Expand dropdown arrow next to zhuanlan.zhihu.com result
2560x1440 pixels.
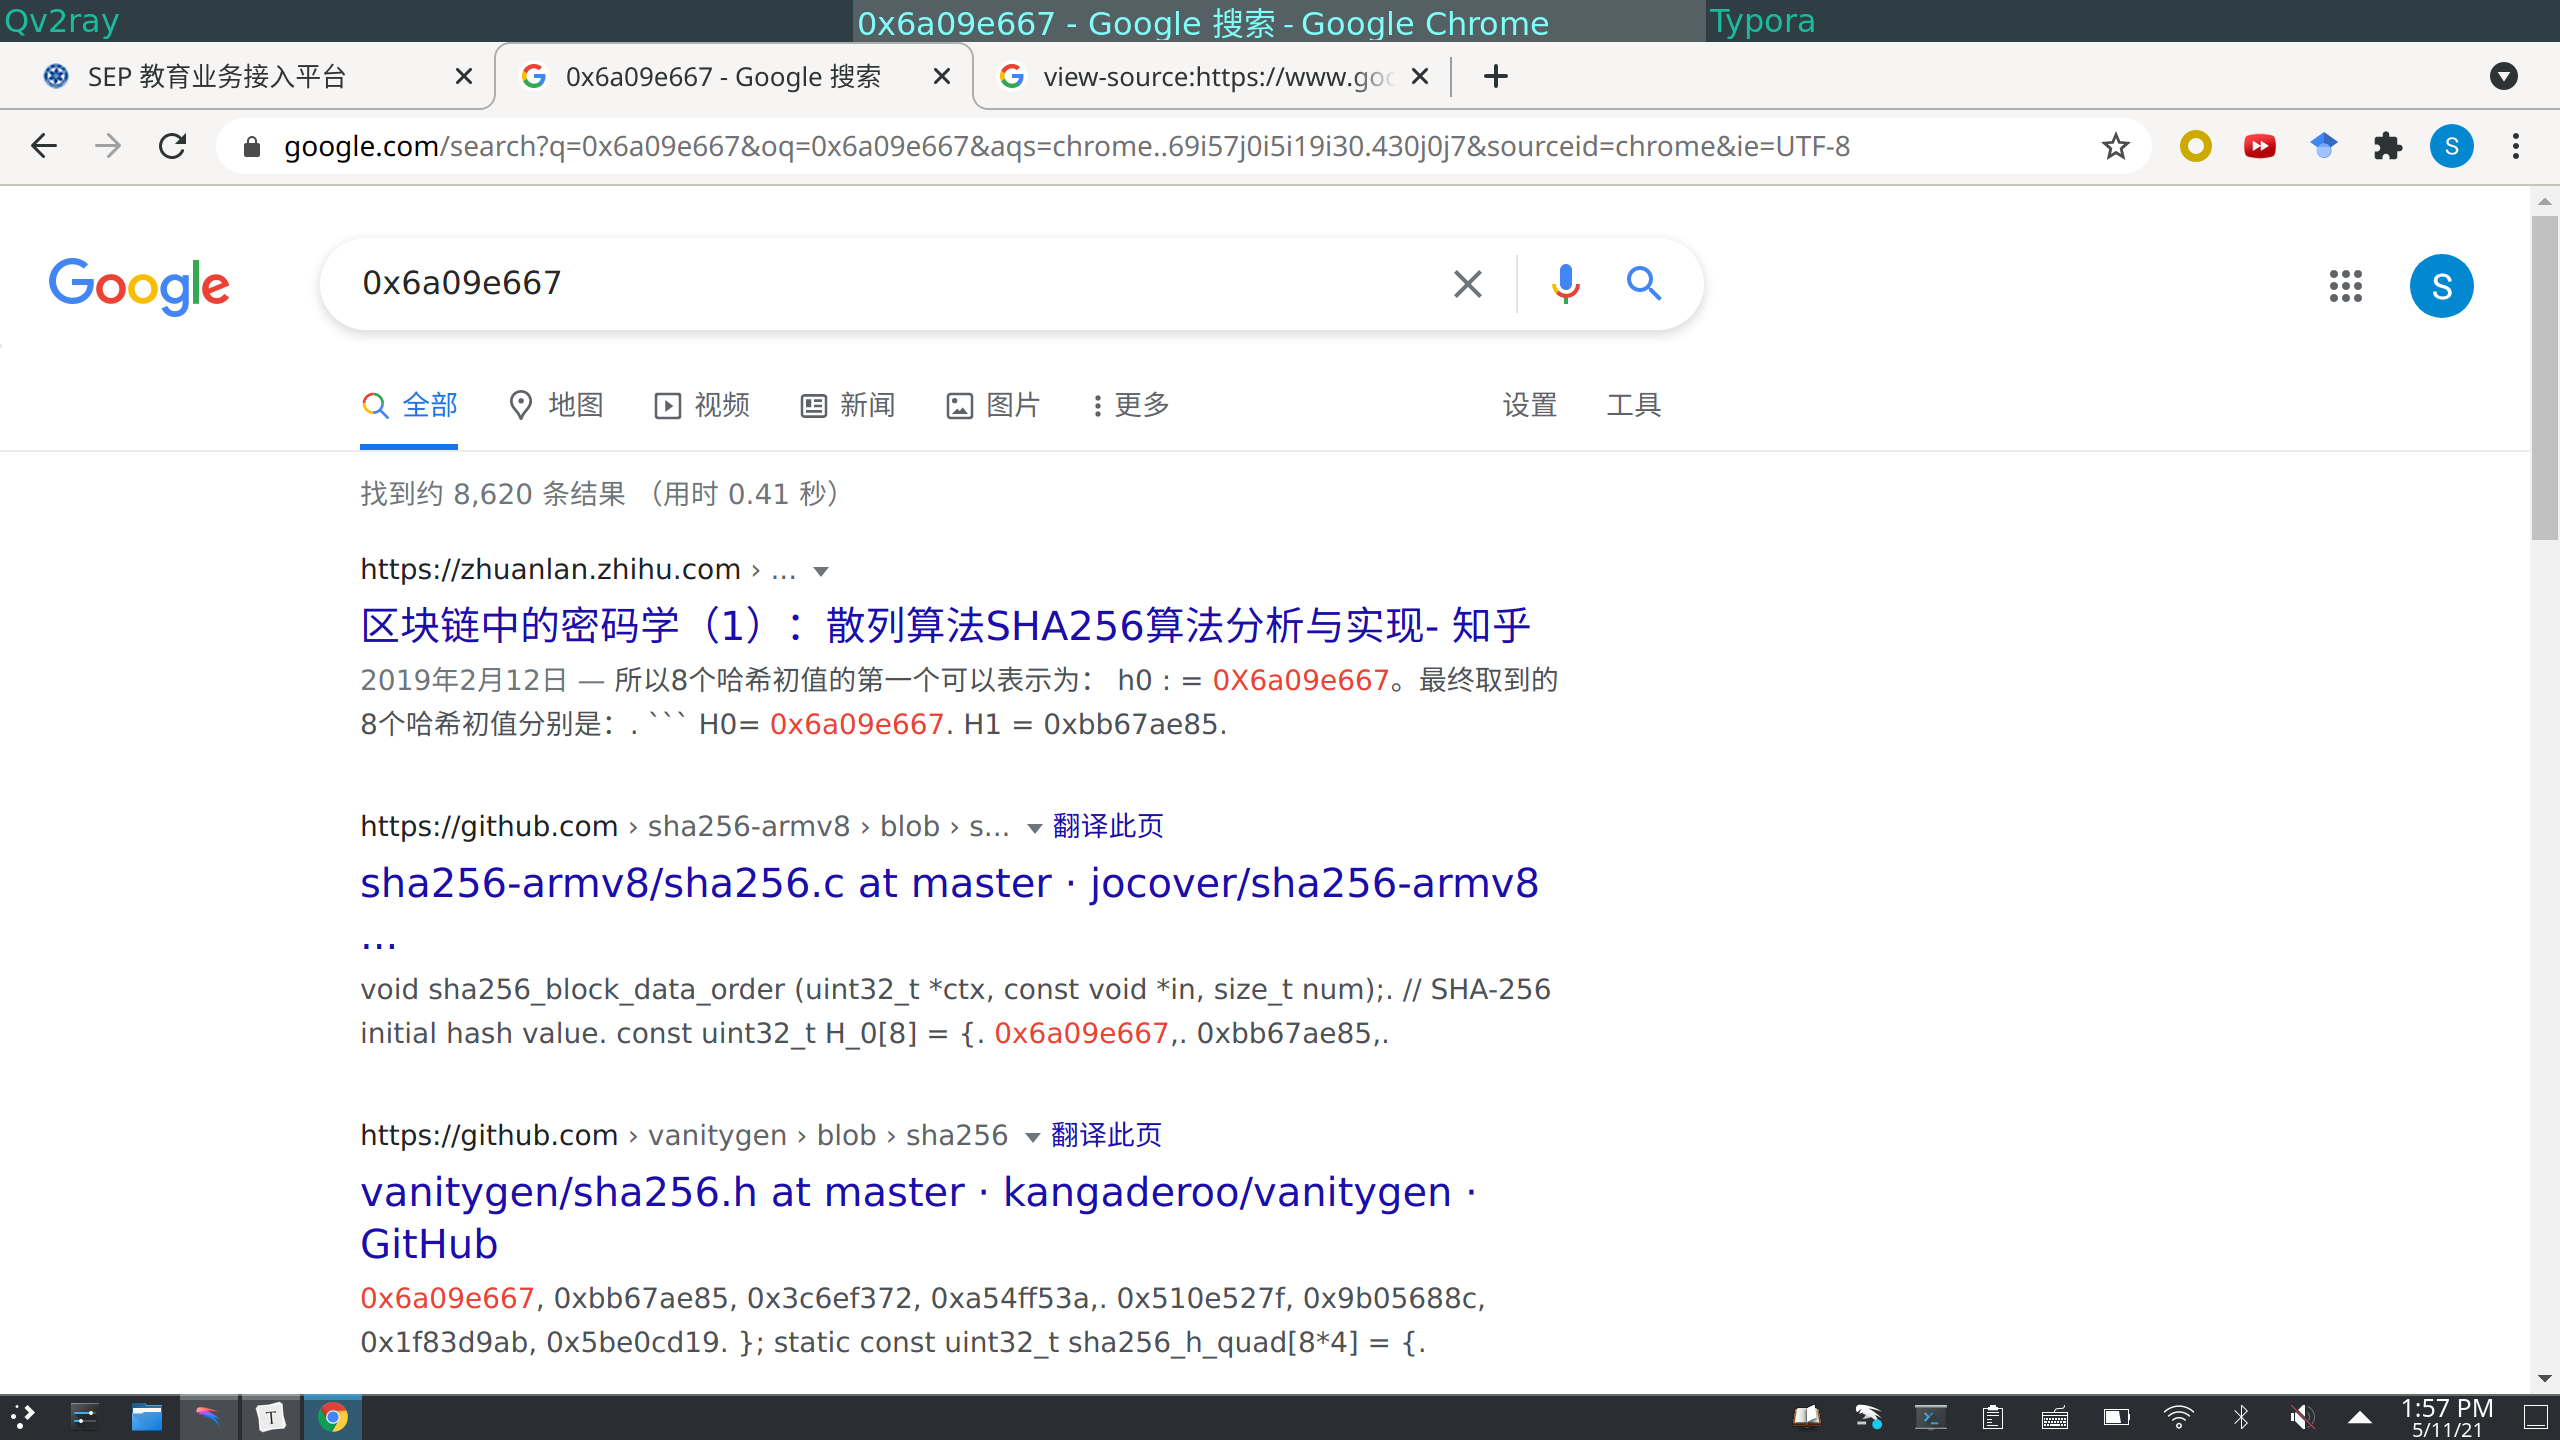click(820, 570)
